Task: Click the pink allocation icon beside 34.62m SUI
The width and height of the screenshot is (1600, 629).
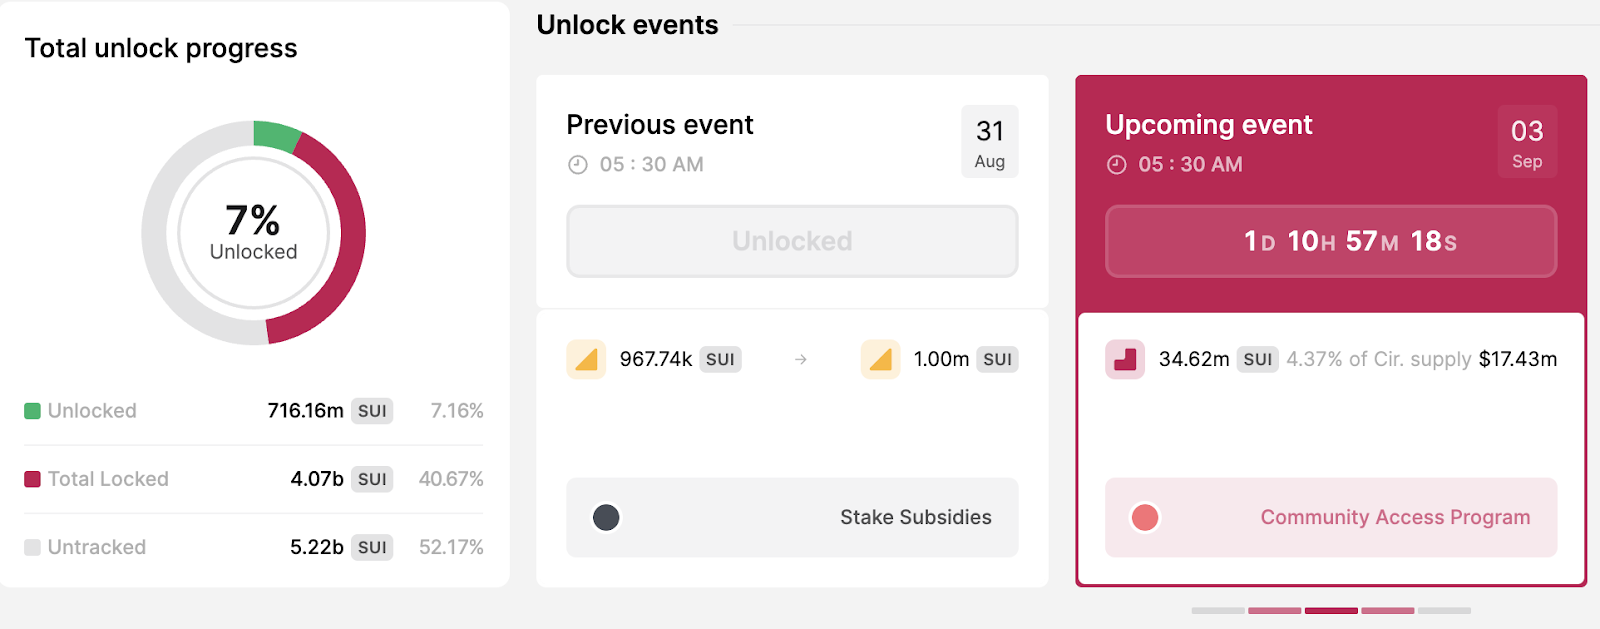Action: click(x=1125, y=359)
